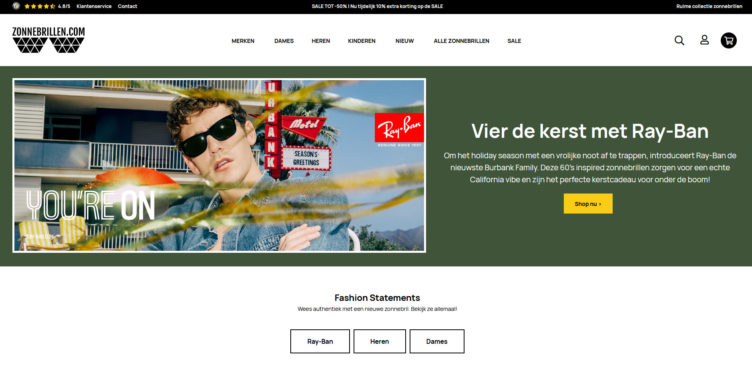Click the Ray-Ban Burbank banner image
This screenshot has width=752, height=369.
click(x=219, y=165)
